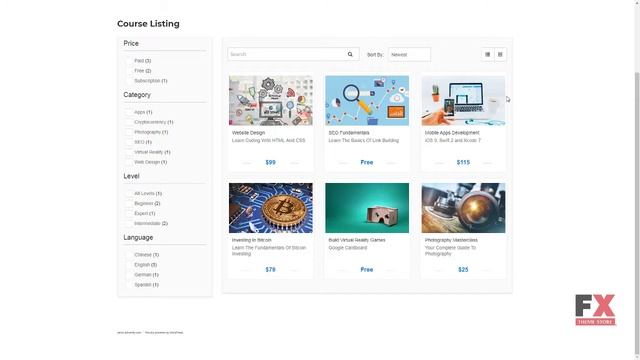Check the SEO category filter
Screen dimensions: 640x360
point(129,142)
